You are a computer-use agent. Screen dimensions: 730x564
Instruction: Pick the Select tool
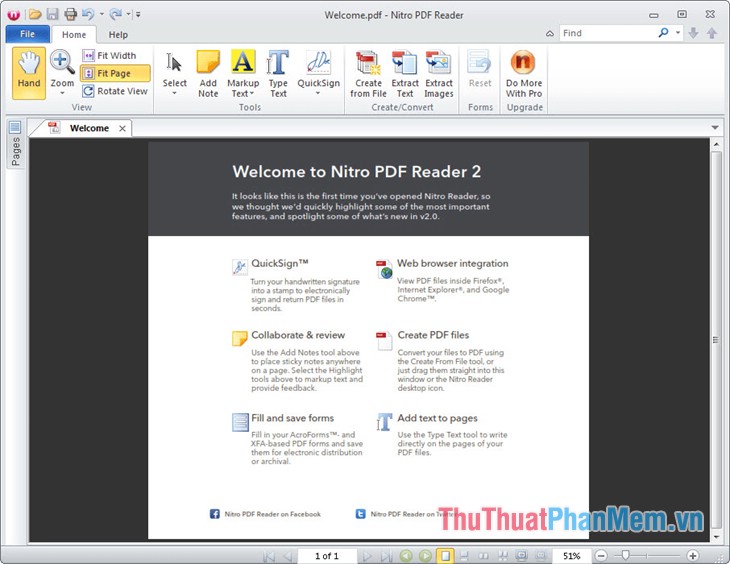point(175,69)
